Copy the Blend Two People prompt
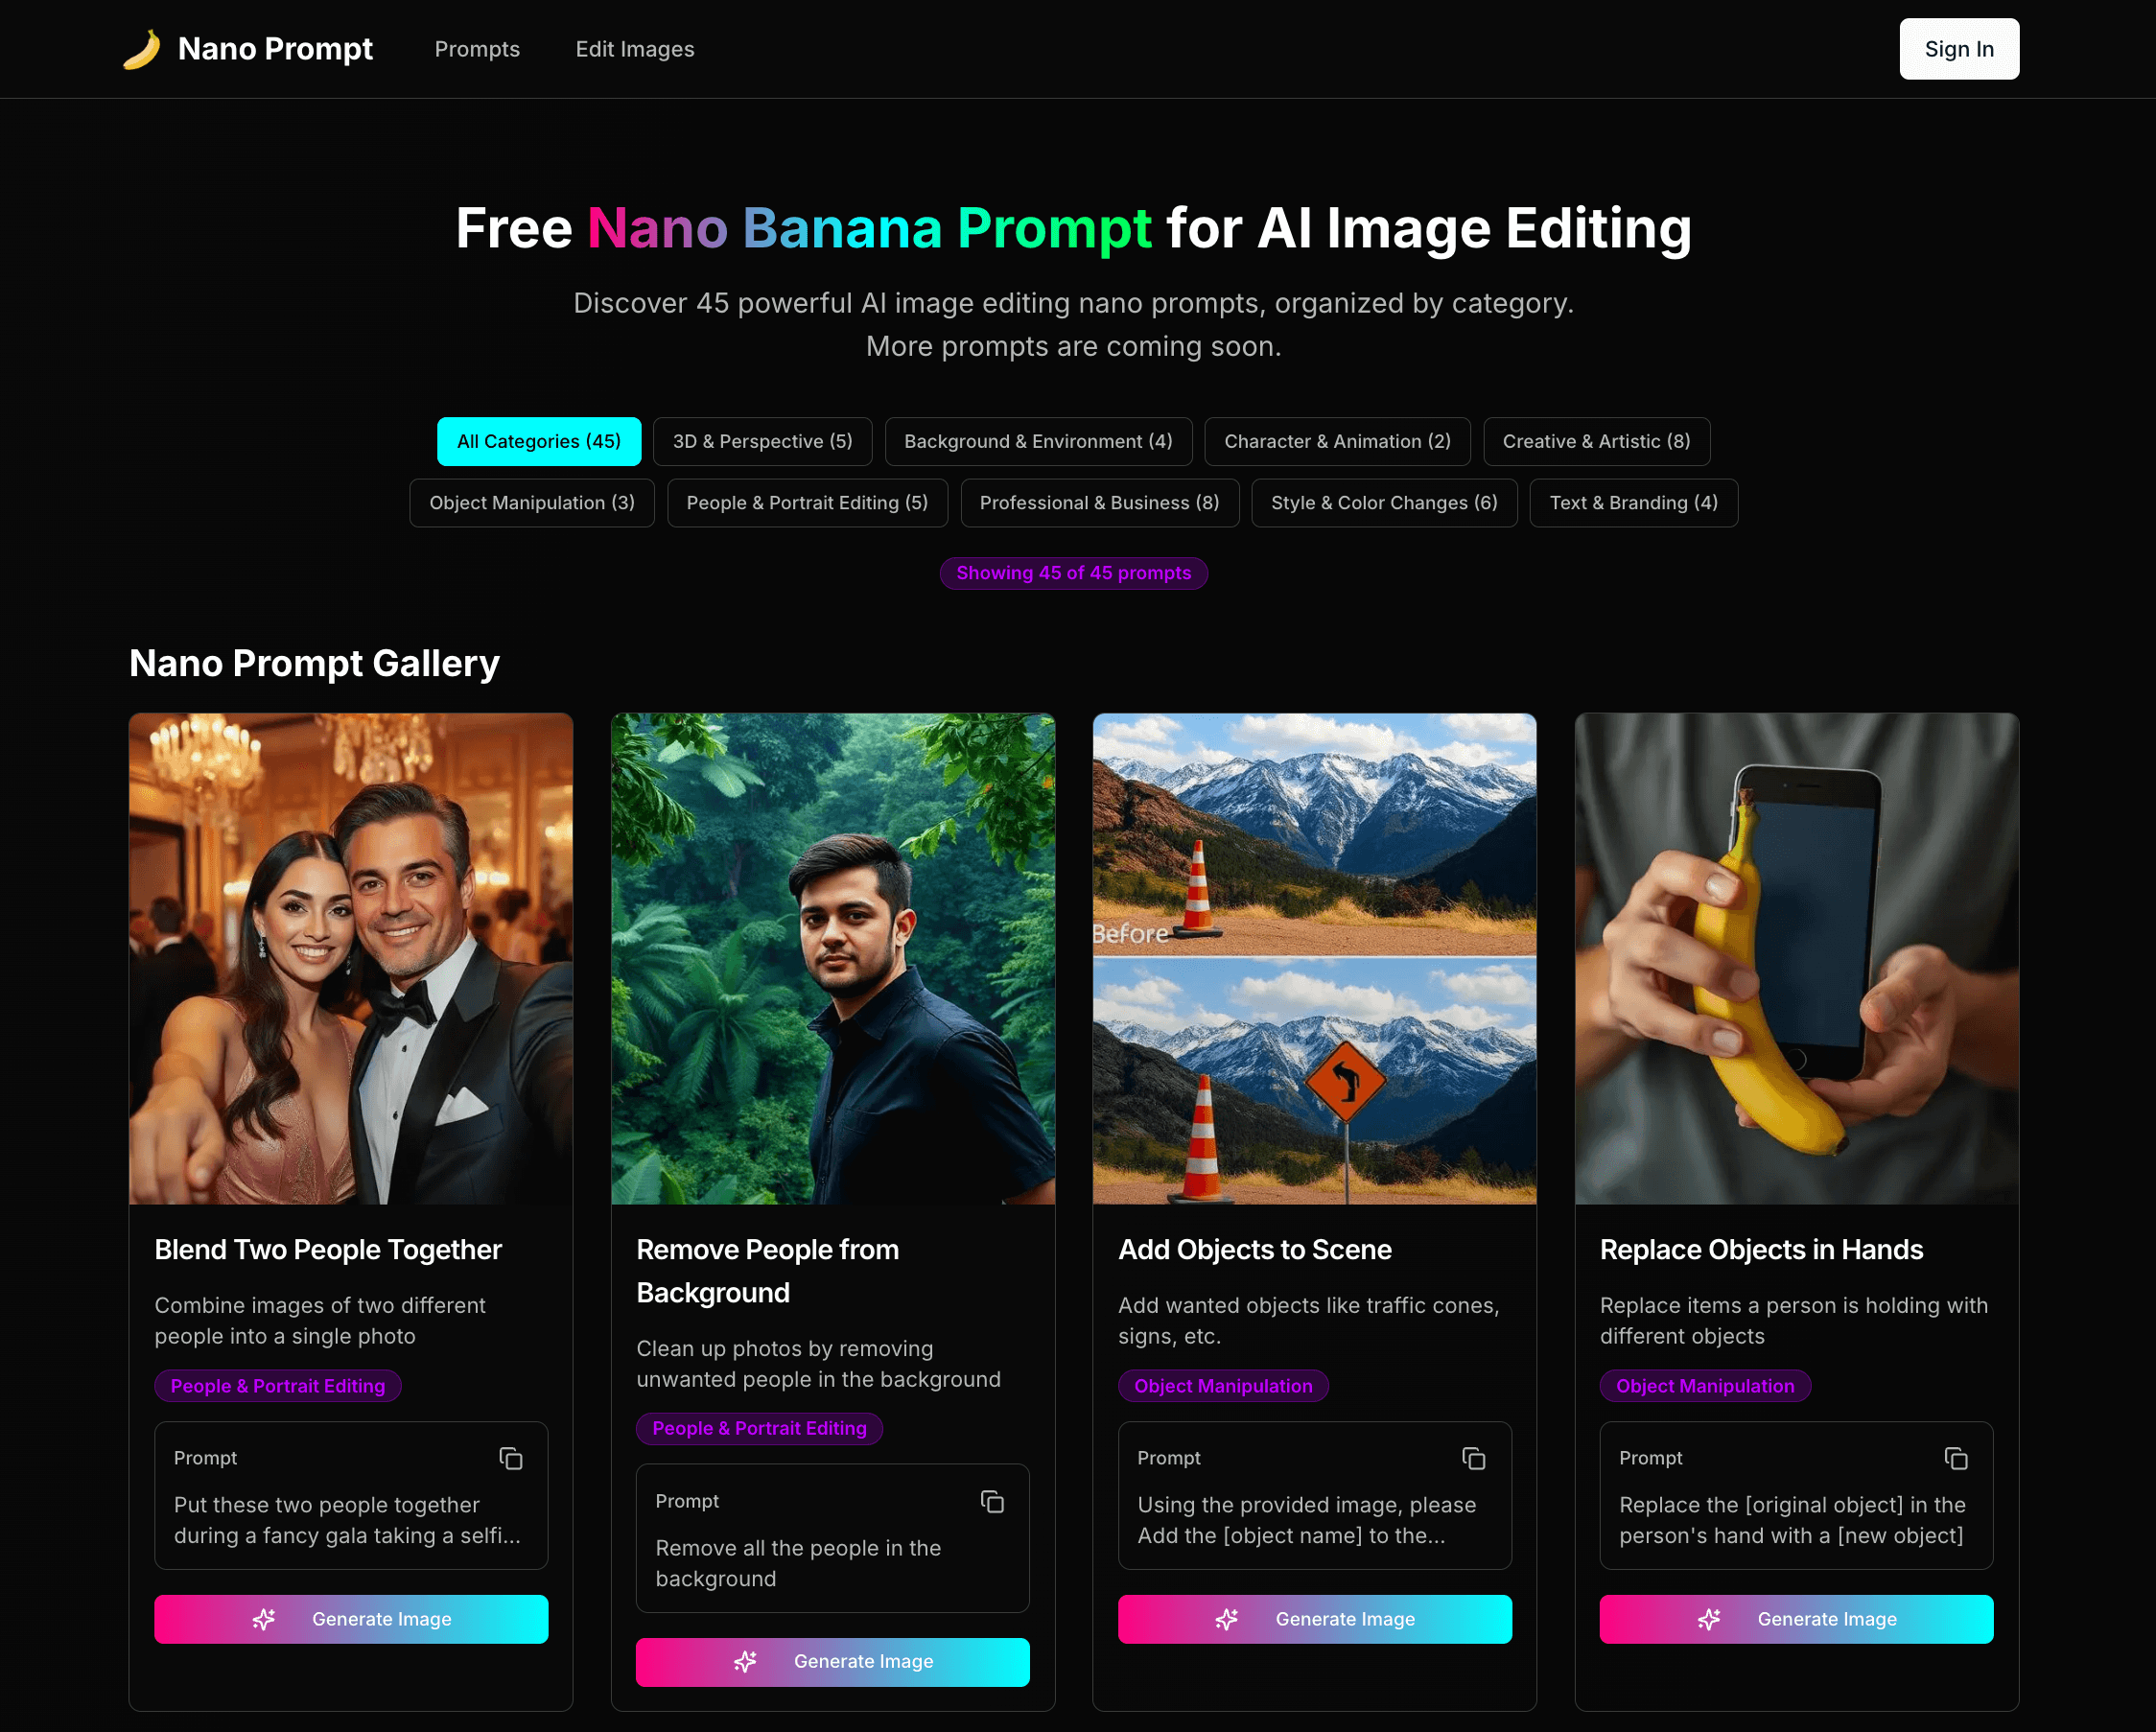This screenshot has width=2156, height=1732. coord(511,1458)
